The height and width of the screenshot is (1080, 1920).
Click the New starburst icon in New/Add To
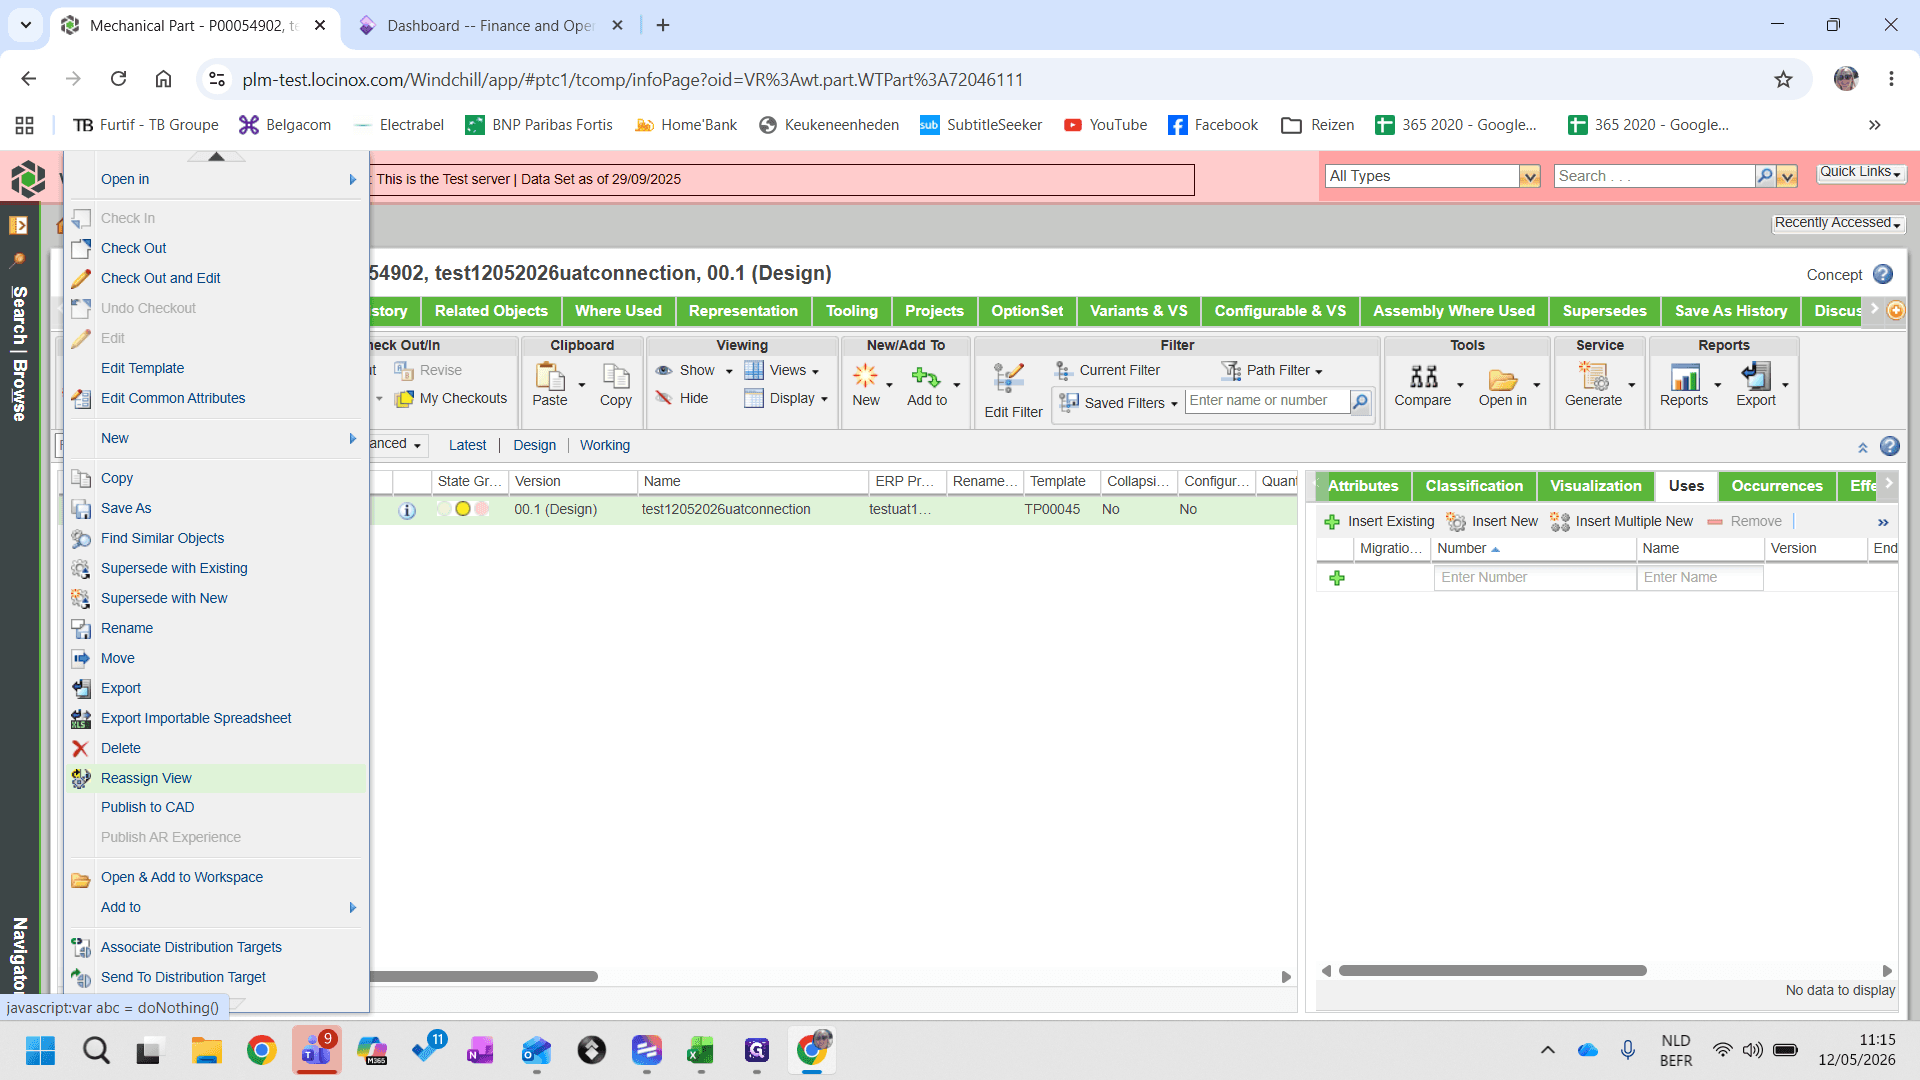865,376
